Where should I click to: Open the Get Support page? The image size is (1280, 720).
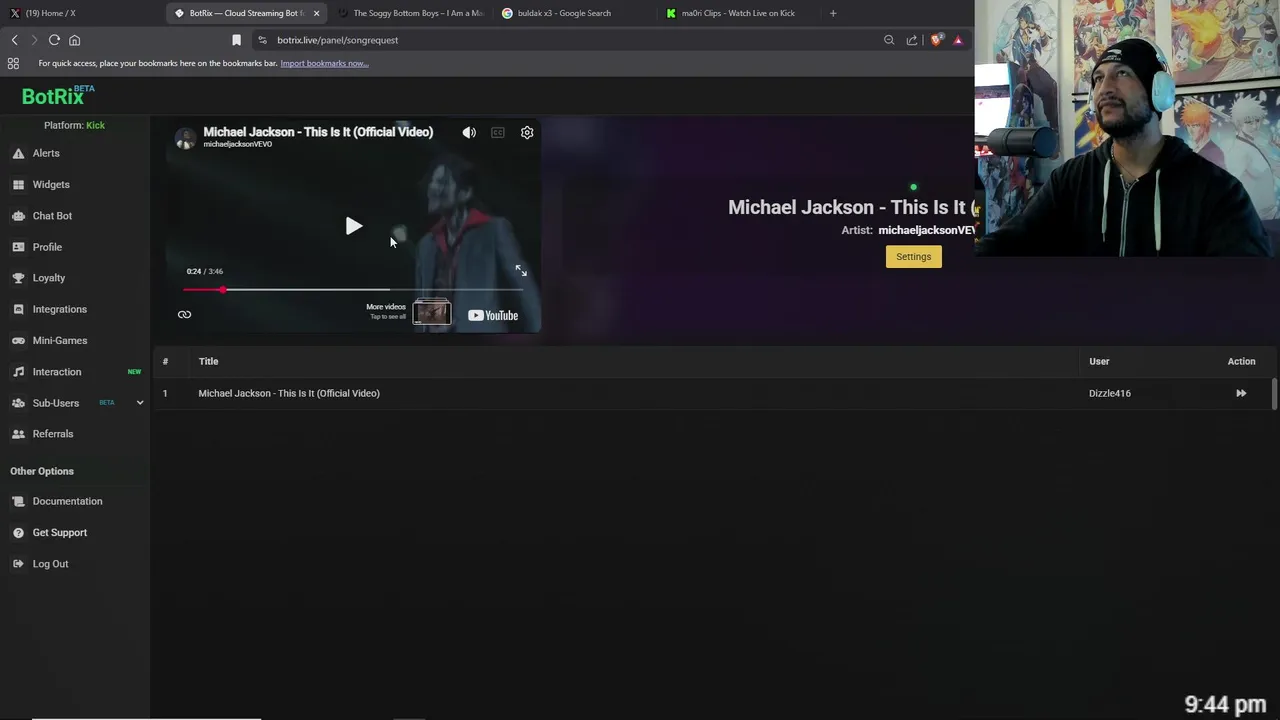pos(59,532)
